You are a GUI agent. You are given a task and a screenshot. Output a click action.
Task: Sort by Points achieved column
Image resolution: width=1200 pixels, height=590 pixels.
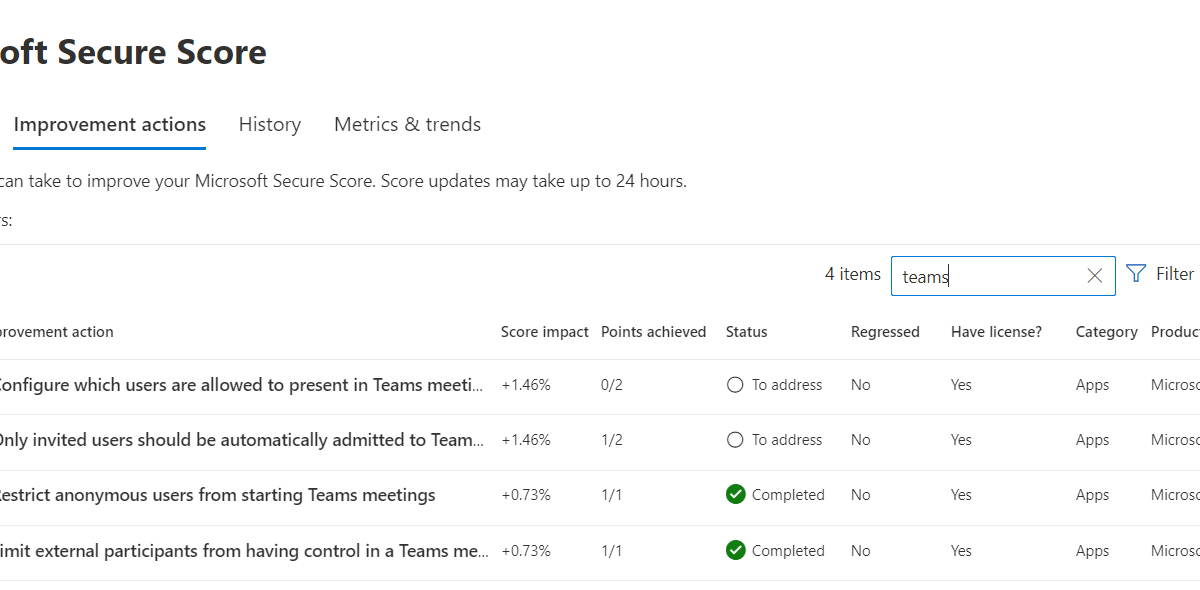click(x=653, y=331)
